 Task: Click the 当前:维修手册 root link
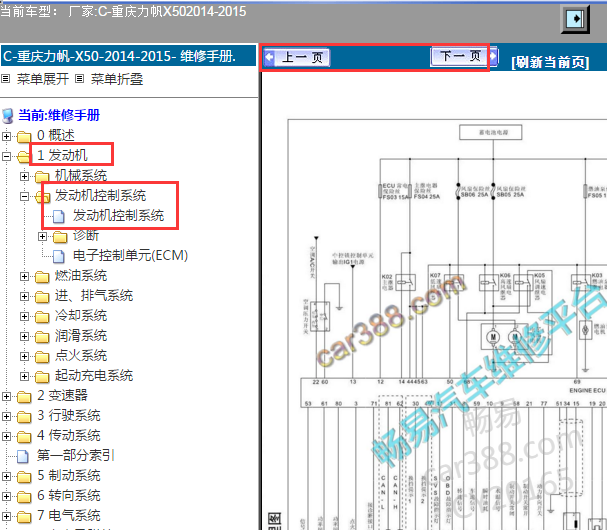click(59, 115)
